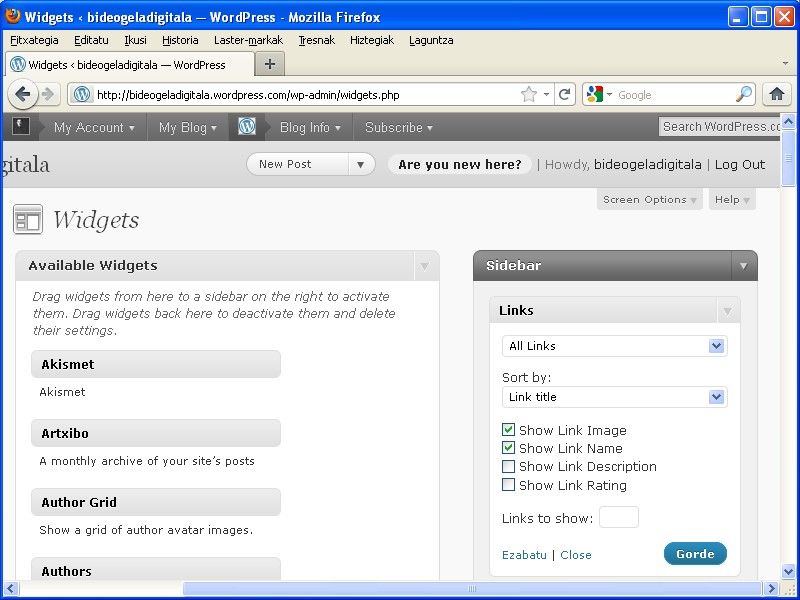Select the Artxibo widget header

(x=156, y=433)
